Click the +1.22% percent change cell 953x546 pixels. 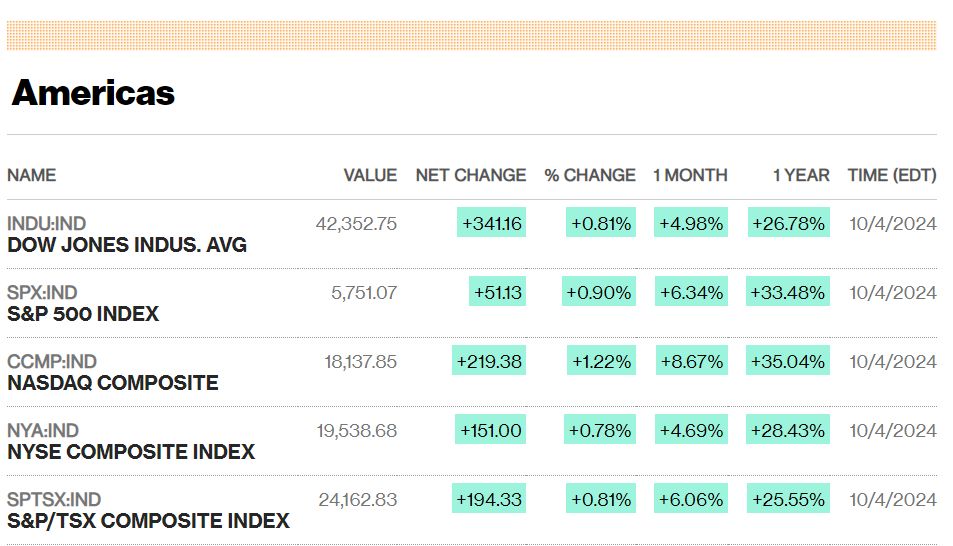[601, 361]
